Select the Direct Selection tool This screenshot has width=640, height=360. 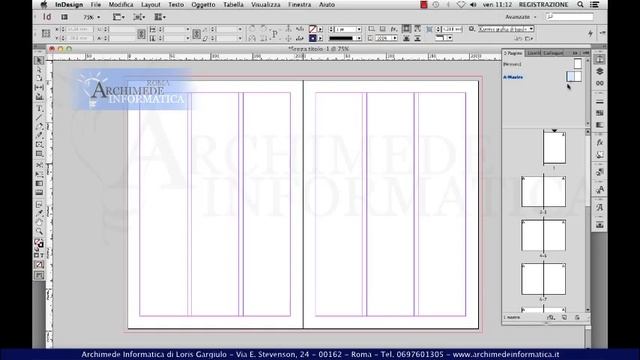(x=39, y=69)
